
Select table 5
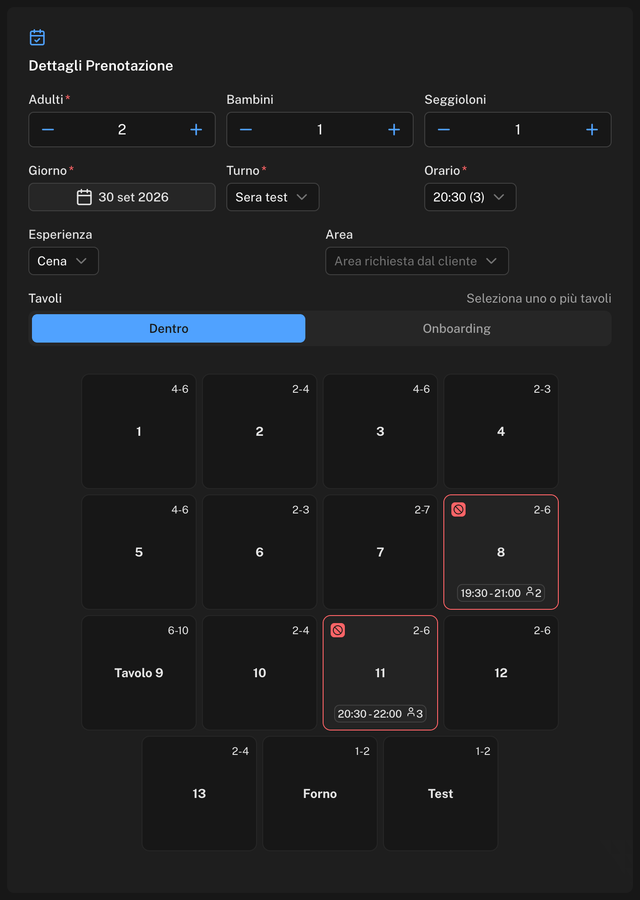(x=139, y=552)
